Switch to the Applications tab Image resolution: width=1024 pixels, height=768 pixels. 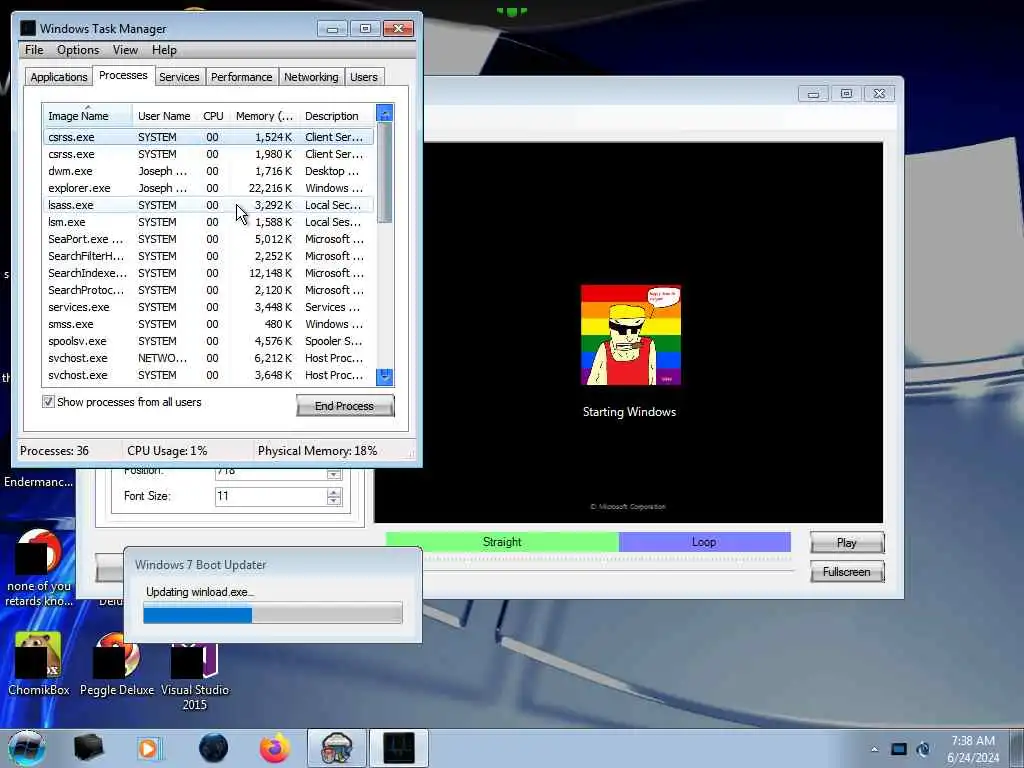pyautogui.click(x=59, y=77)
